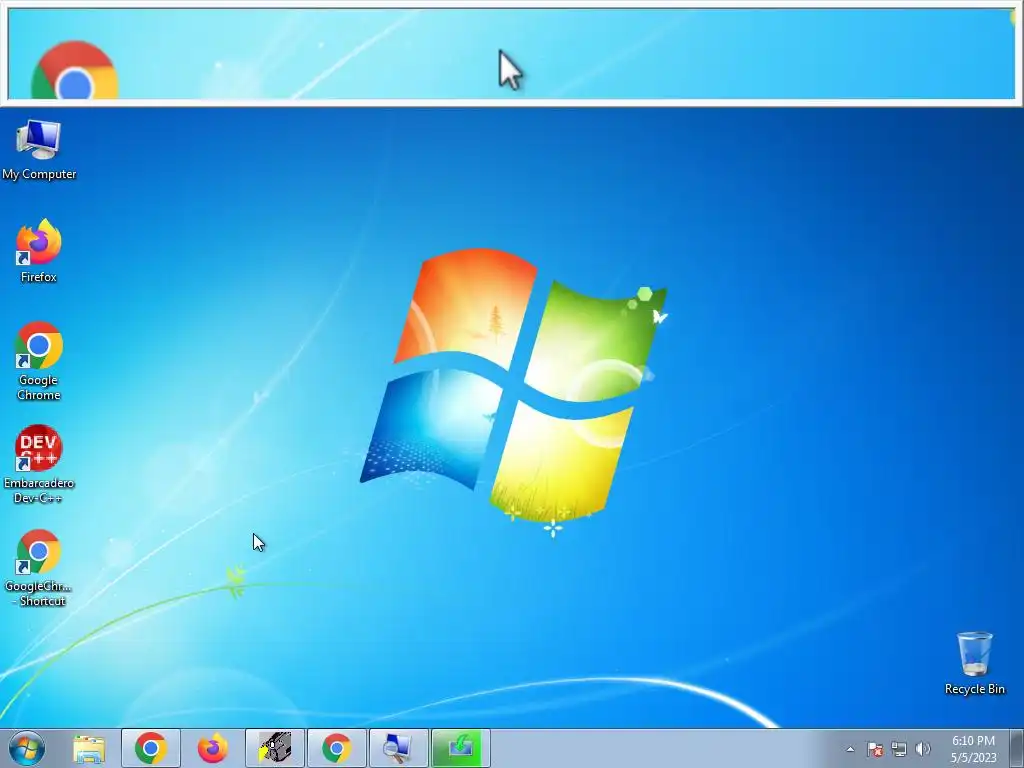The width and height of the screenshot is (1024, 768).
Task: Open the green download-arrow taskbar app
Action: tap(461, 748)
